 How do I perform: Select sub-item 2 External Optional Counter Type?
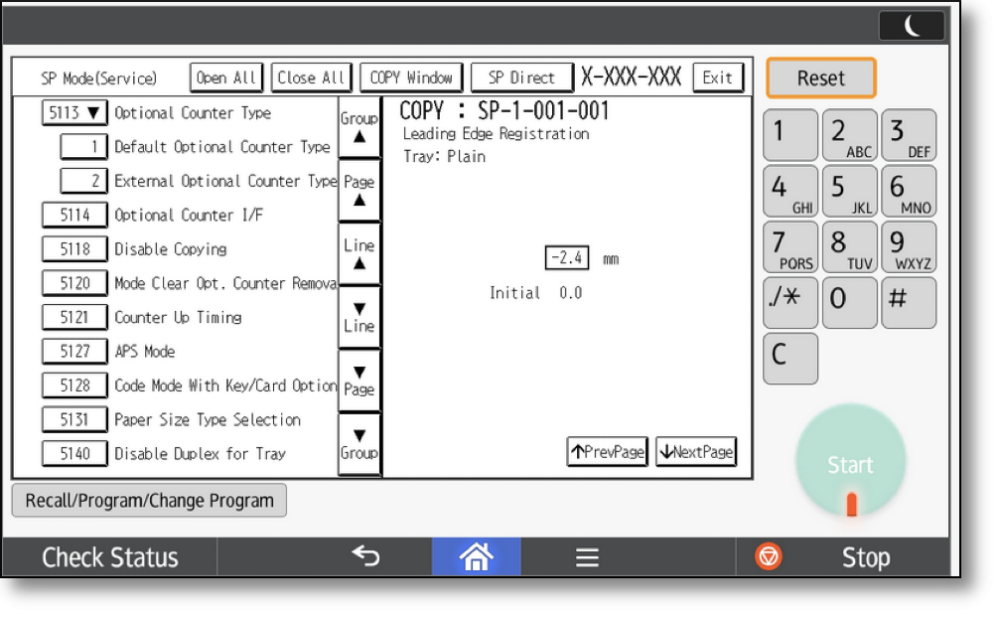coord(84,181)
